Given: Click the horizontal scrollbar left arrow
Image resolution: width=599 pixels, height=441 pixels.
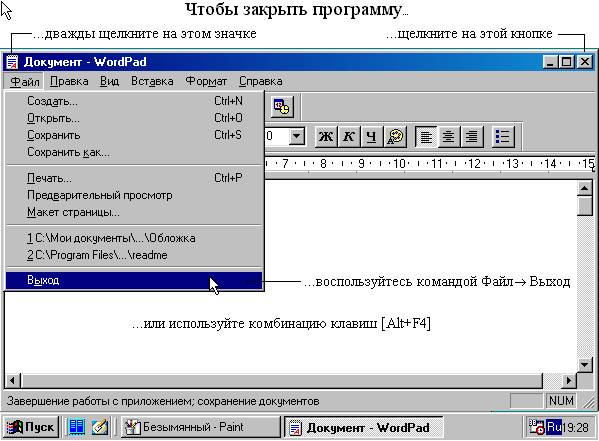Looking at the screenshot, I should tap(13, 381).
